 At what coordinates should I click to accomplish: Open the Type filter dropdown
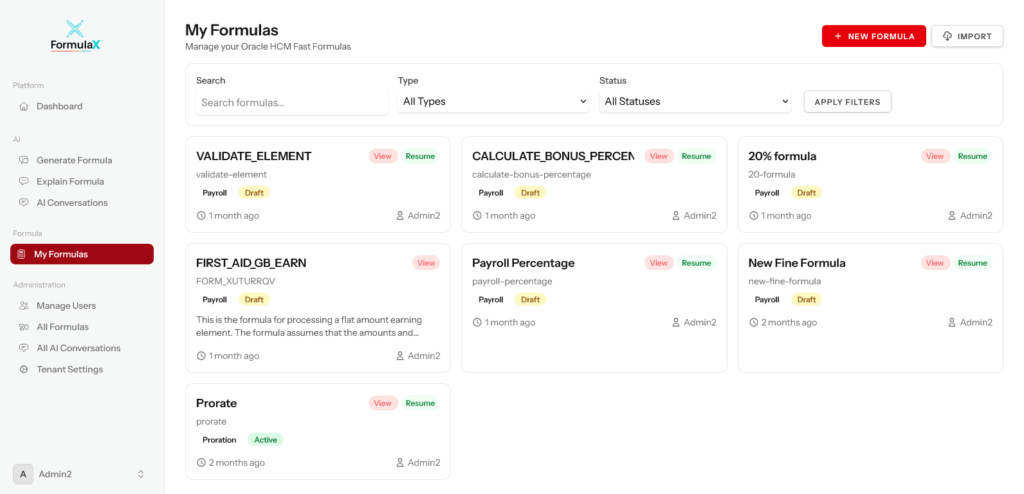pos(493,101)
